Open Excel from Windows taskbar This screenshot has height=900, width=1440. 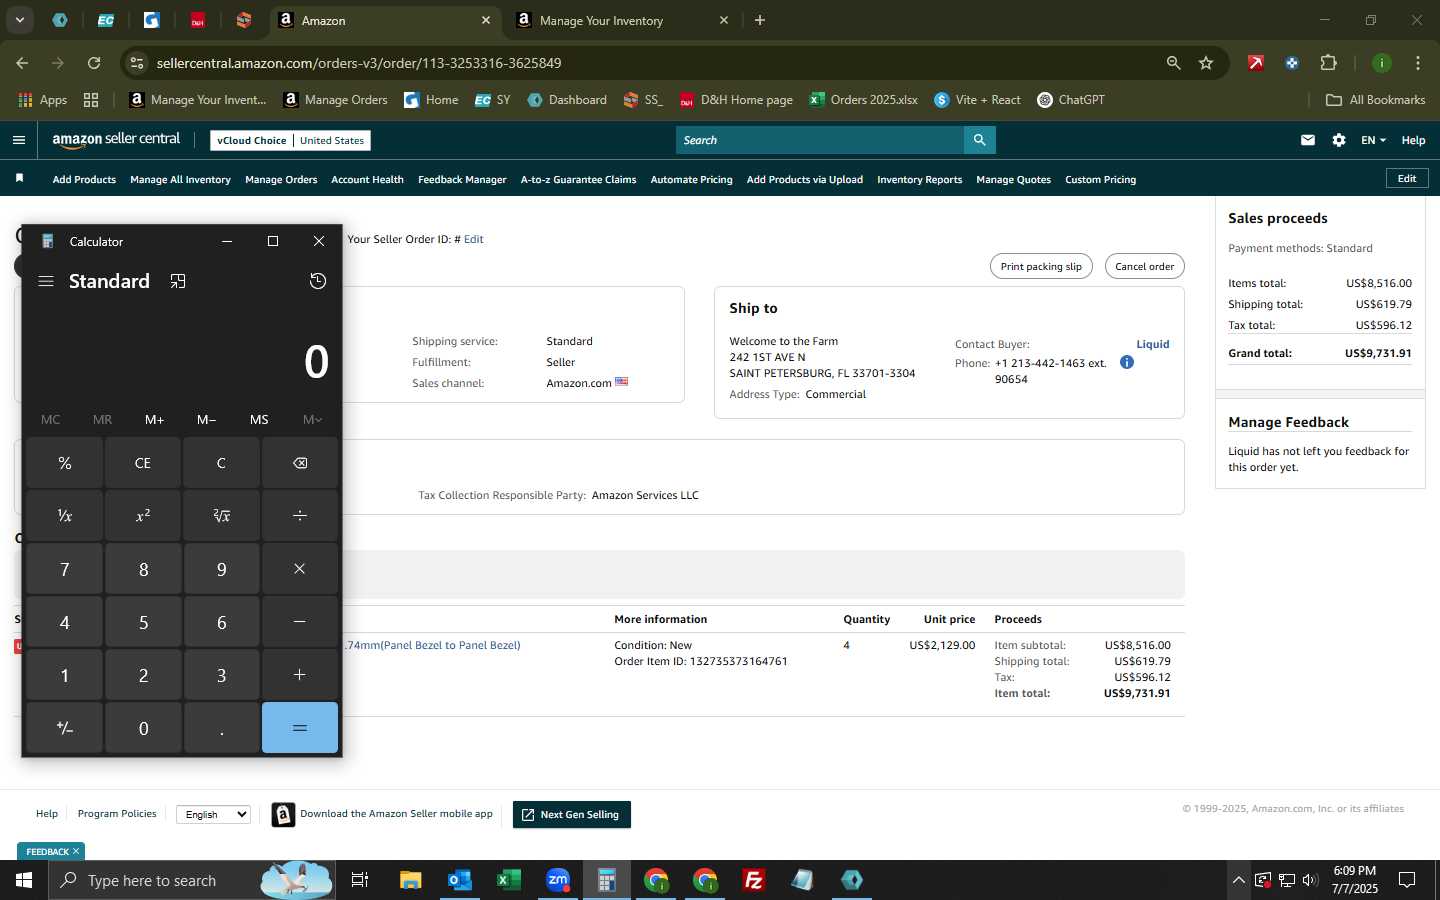[508, 880]
